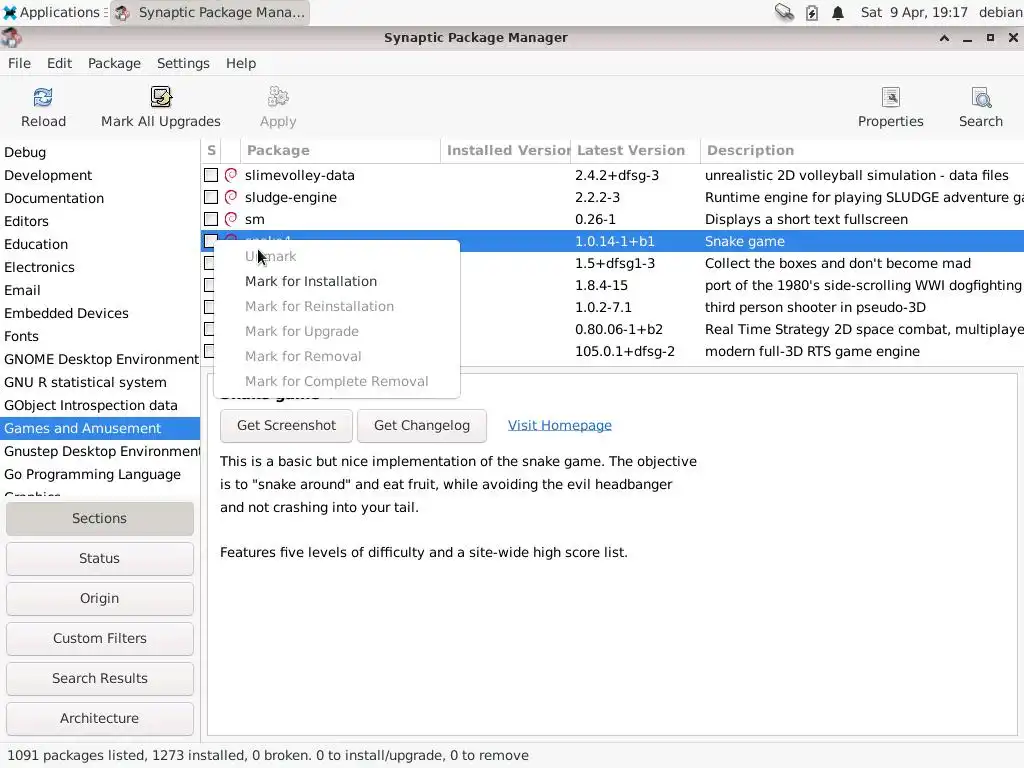Screen dimensions: 1024x768
Task: Select the Email section
Action: pyautogui.click(x=100, y=290)
